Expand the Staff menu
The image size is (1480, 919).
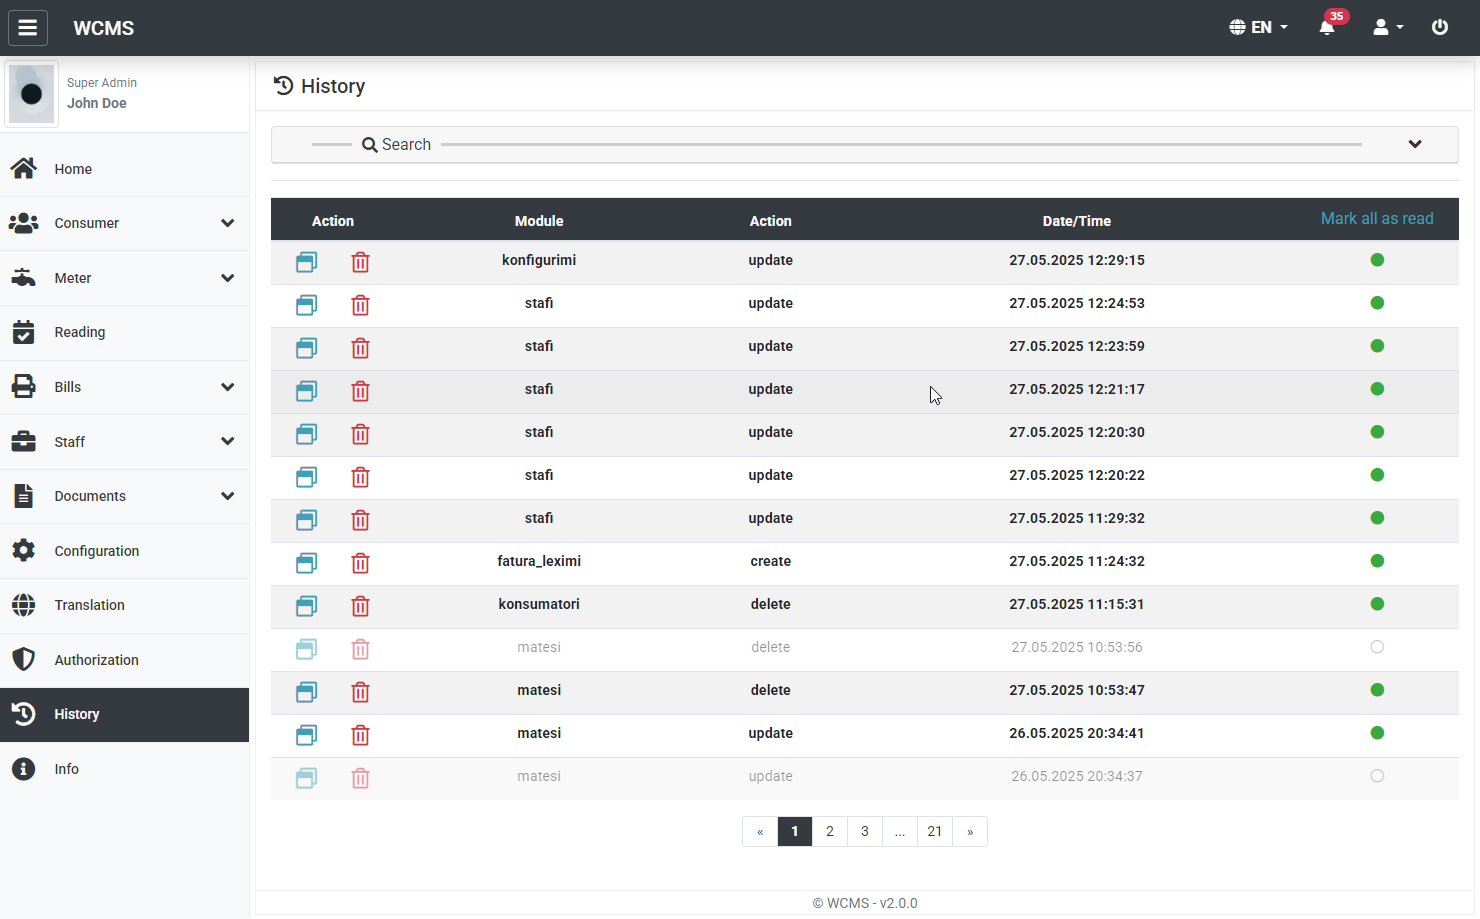pyautogui.click(x=124, y=442)
